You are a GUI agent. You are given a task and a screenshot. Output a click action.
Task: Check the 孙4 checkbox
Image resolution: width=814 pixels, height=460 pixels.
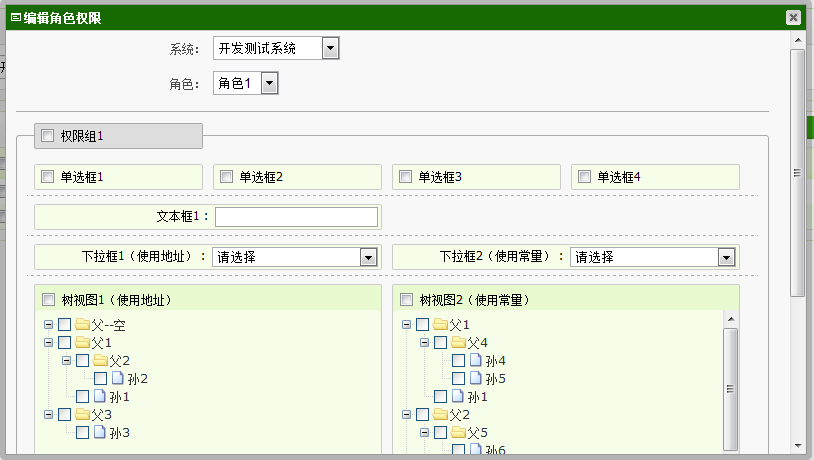[x=458, y=360]
